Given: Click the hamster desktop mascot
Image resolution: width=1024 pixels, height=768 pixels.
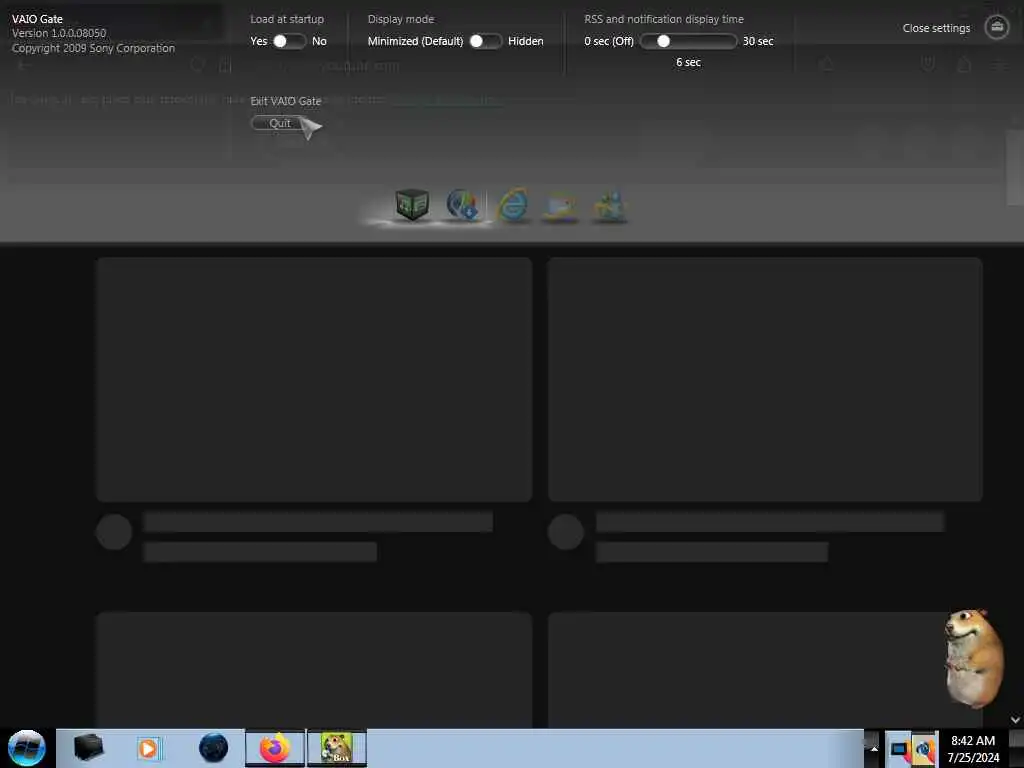Looking at the screenshot, I should (x=973, y=658).
